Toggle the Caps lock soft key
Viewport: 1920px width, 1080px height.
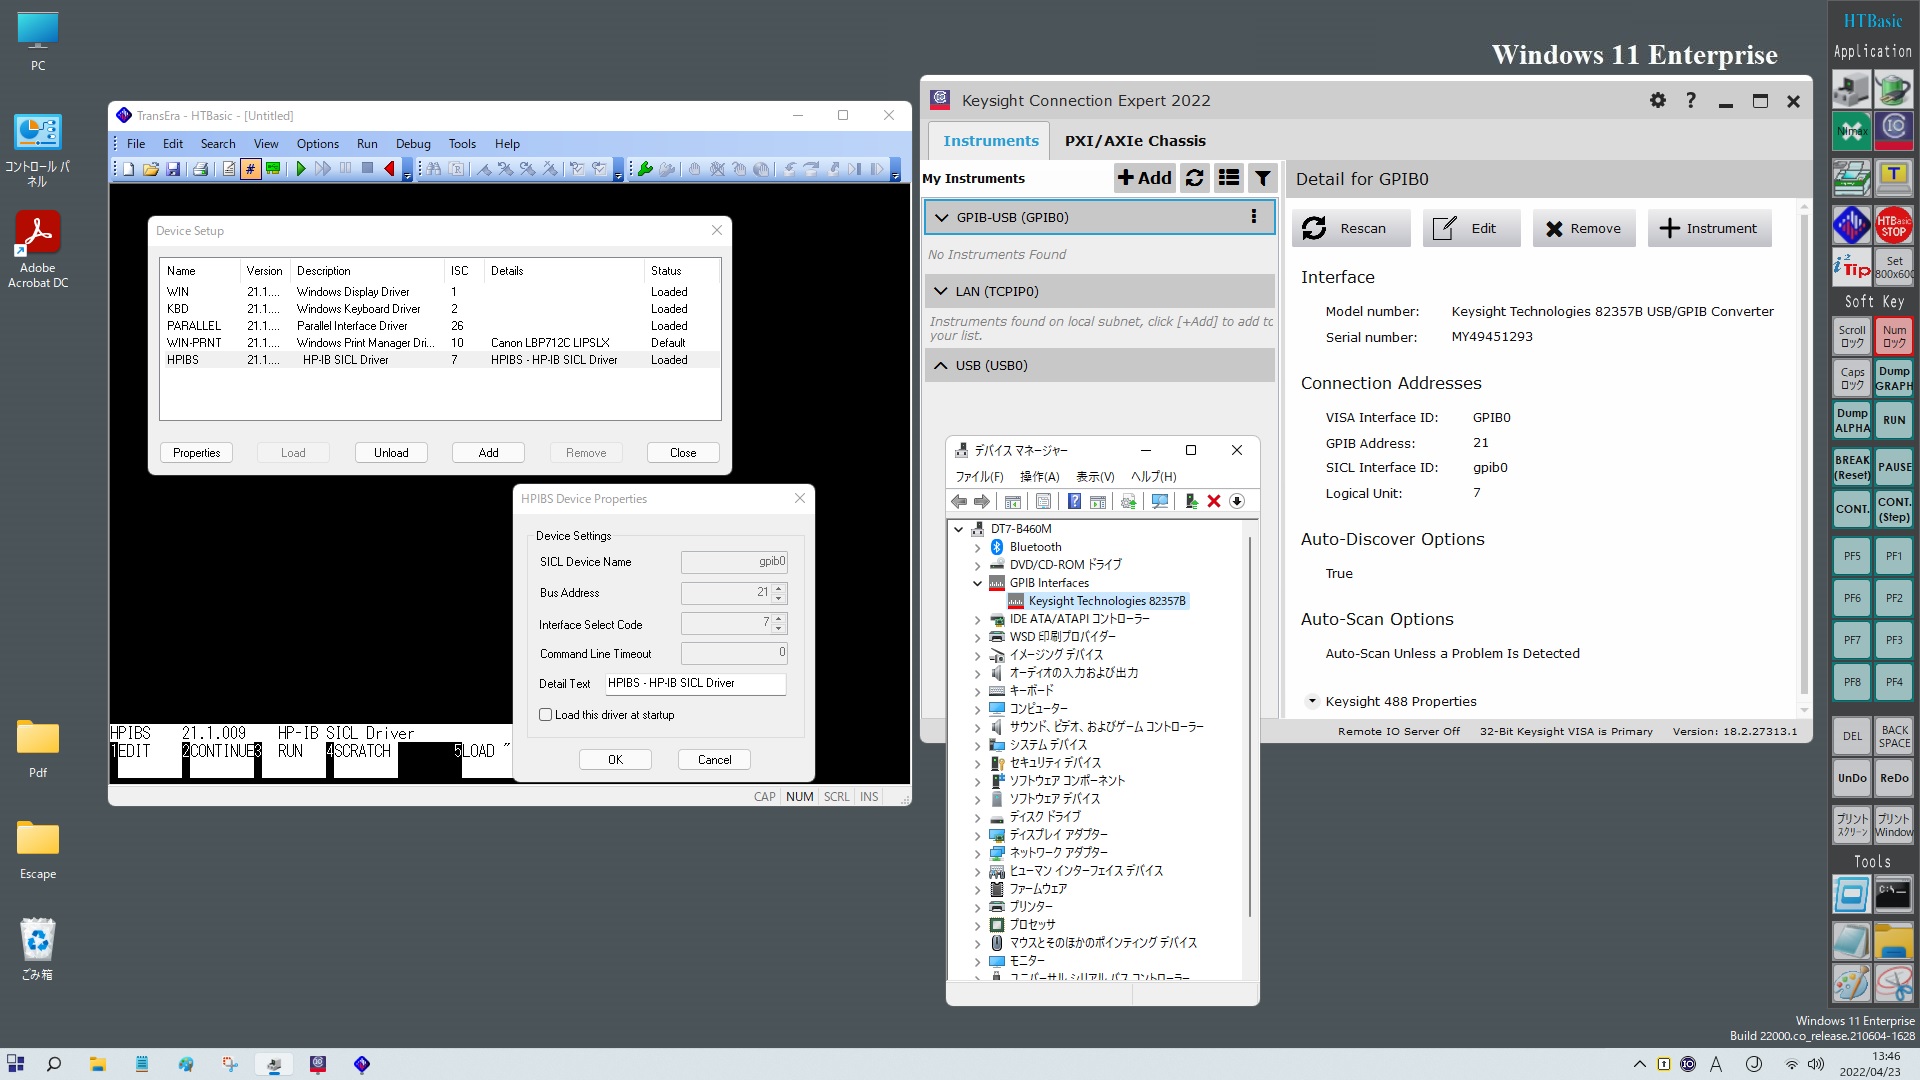(1851, 378)
